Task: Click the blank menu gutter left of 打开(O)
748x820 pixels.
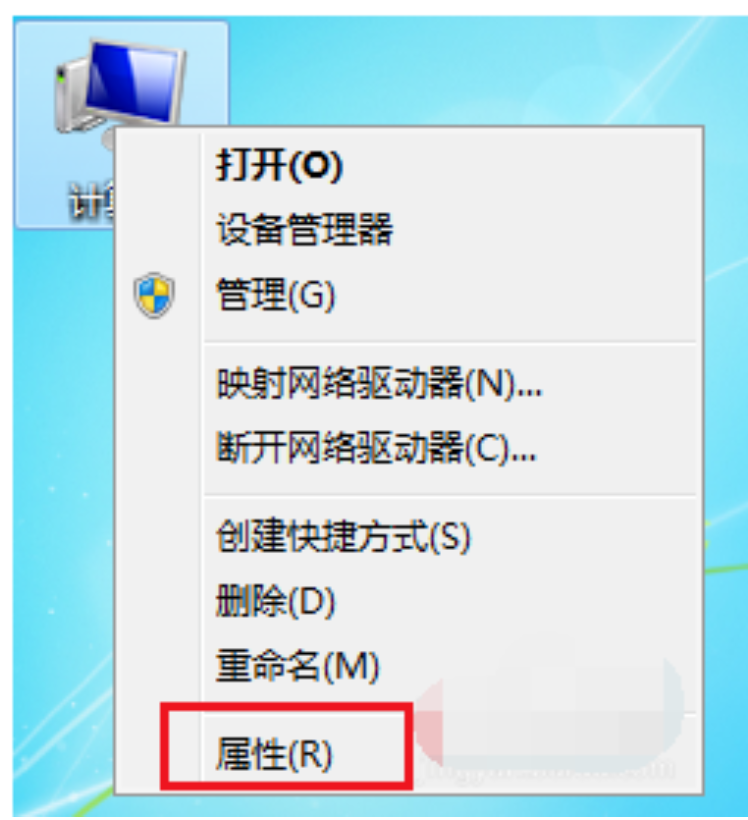Action: 158,165
